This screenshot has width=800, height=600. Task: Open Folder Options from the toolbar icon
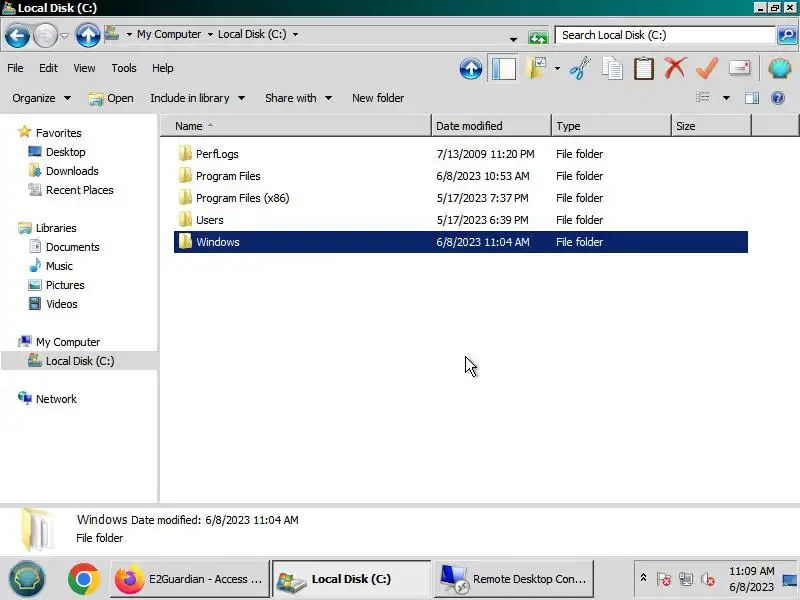537,68
